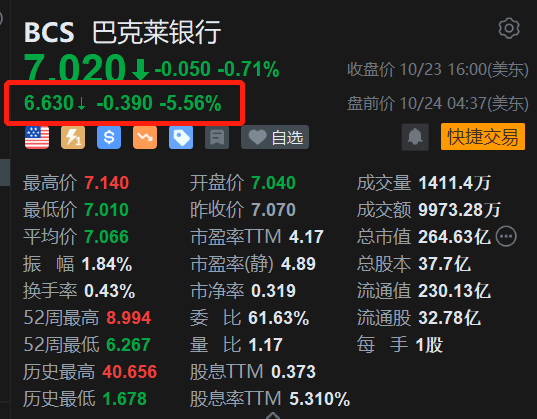Viewport: 537px width, 419px height.
Task: Click the bell alert icon
Action: [415, 137]
